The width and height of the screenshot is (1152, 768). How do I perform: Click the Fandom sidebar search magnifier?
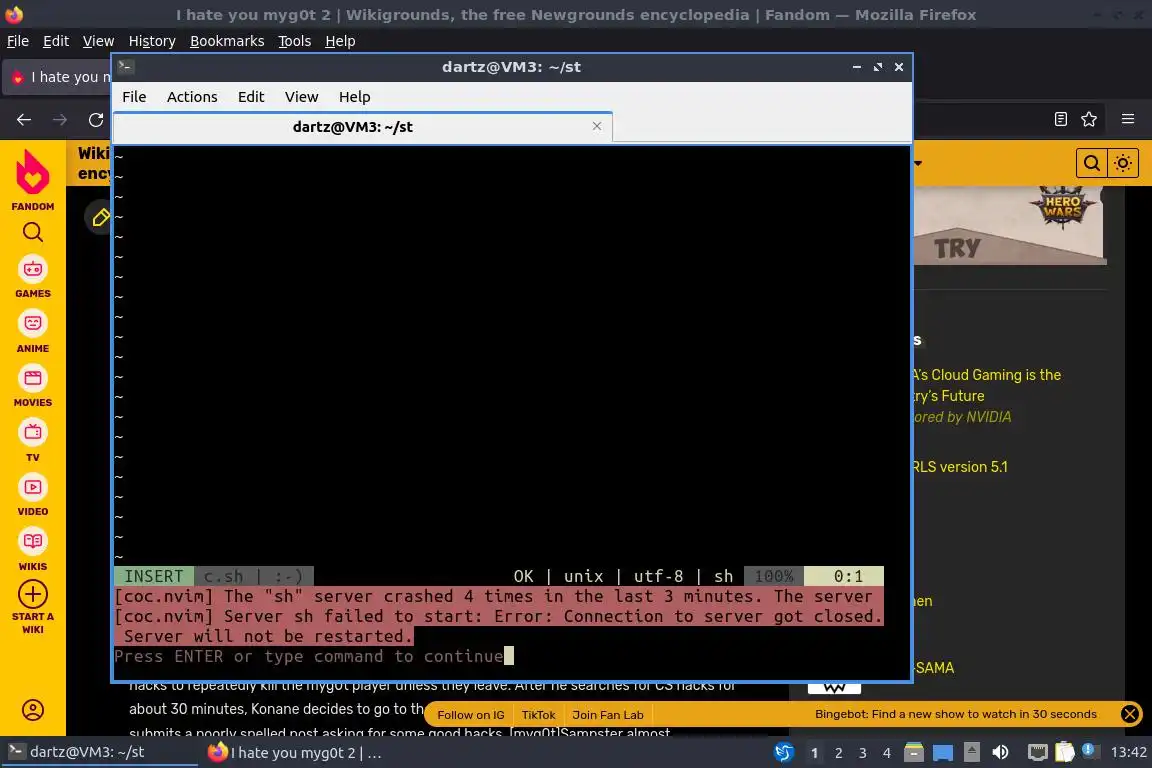32,232
